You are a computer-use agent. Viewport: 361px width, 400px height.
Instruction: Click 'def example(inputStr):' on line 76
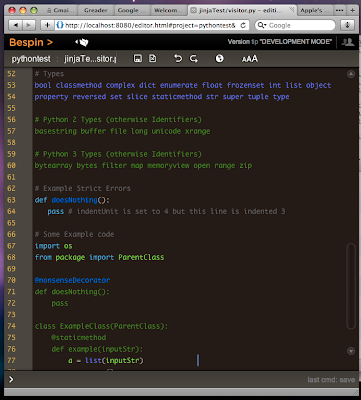97,349
